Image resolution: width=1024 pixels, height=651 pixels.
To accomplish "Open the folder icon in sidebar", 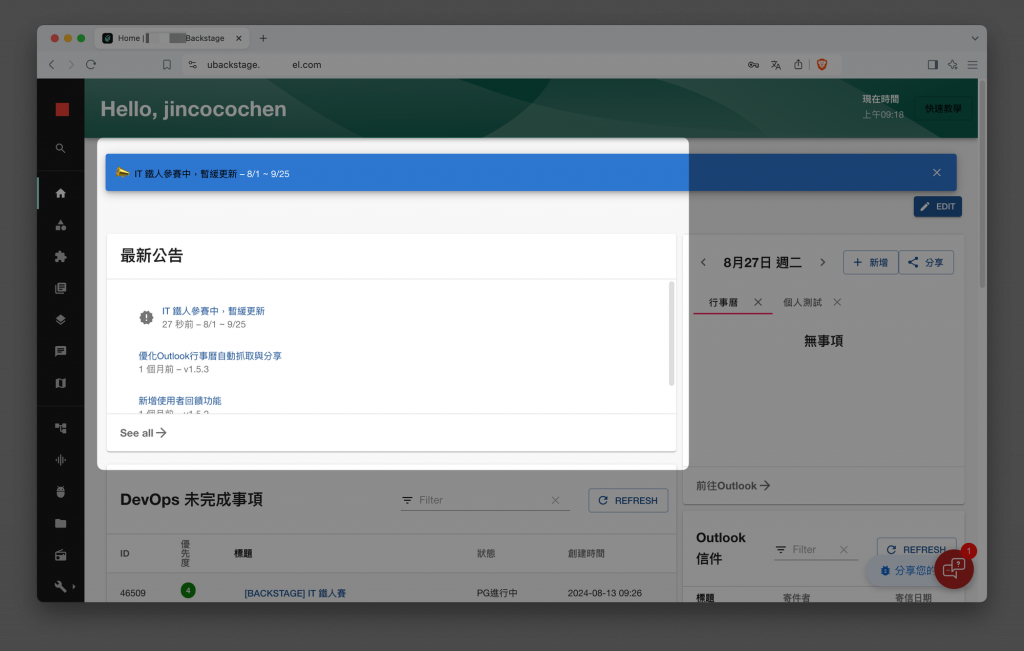I will click(60, 523).
